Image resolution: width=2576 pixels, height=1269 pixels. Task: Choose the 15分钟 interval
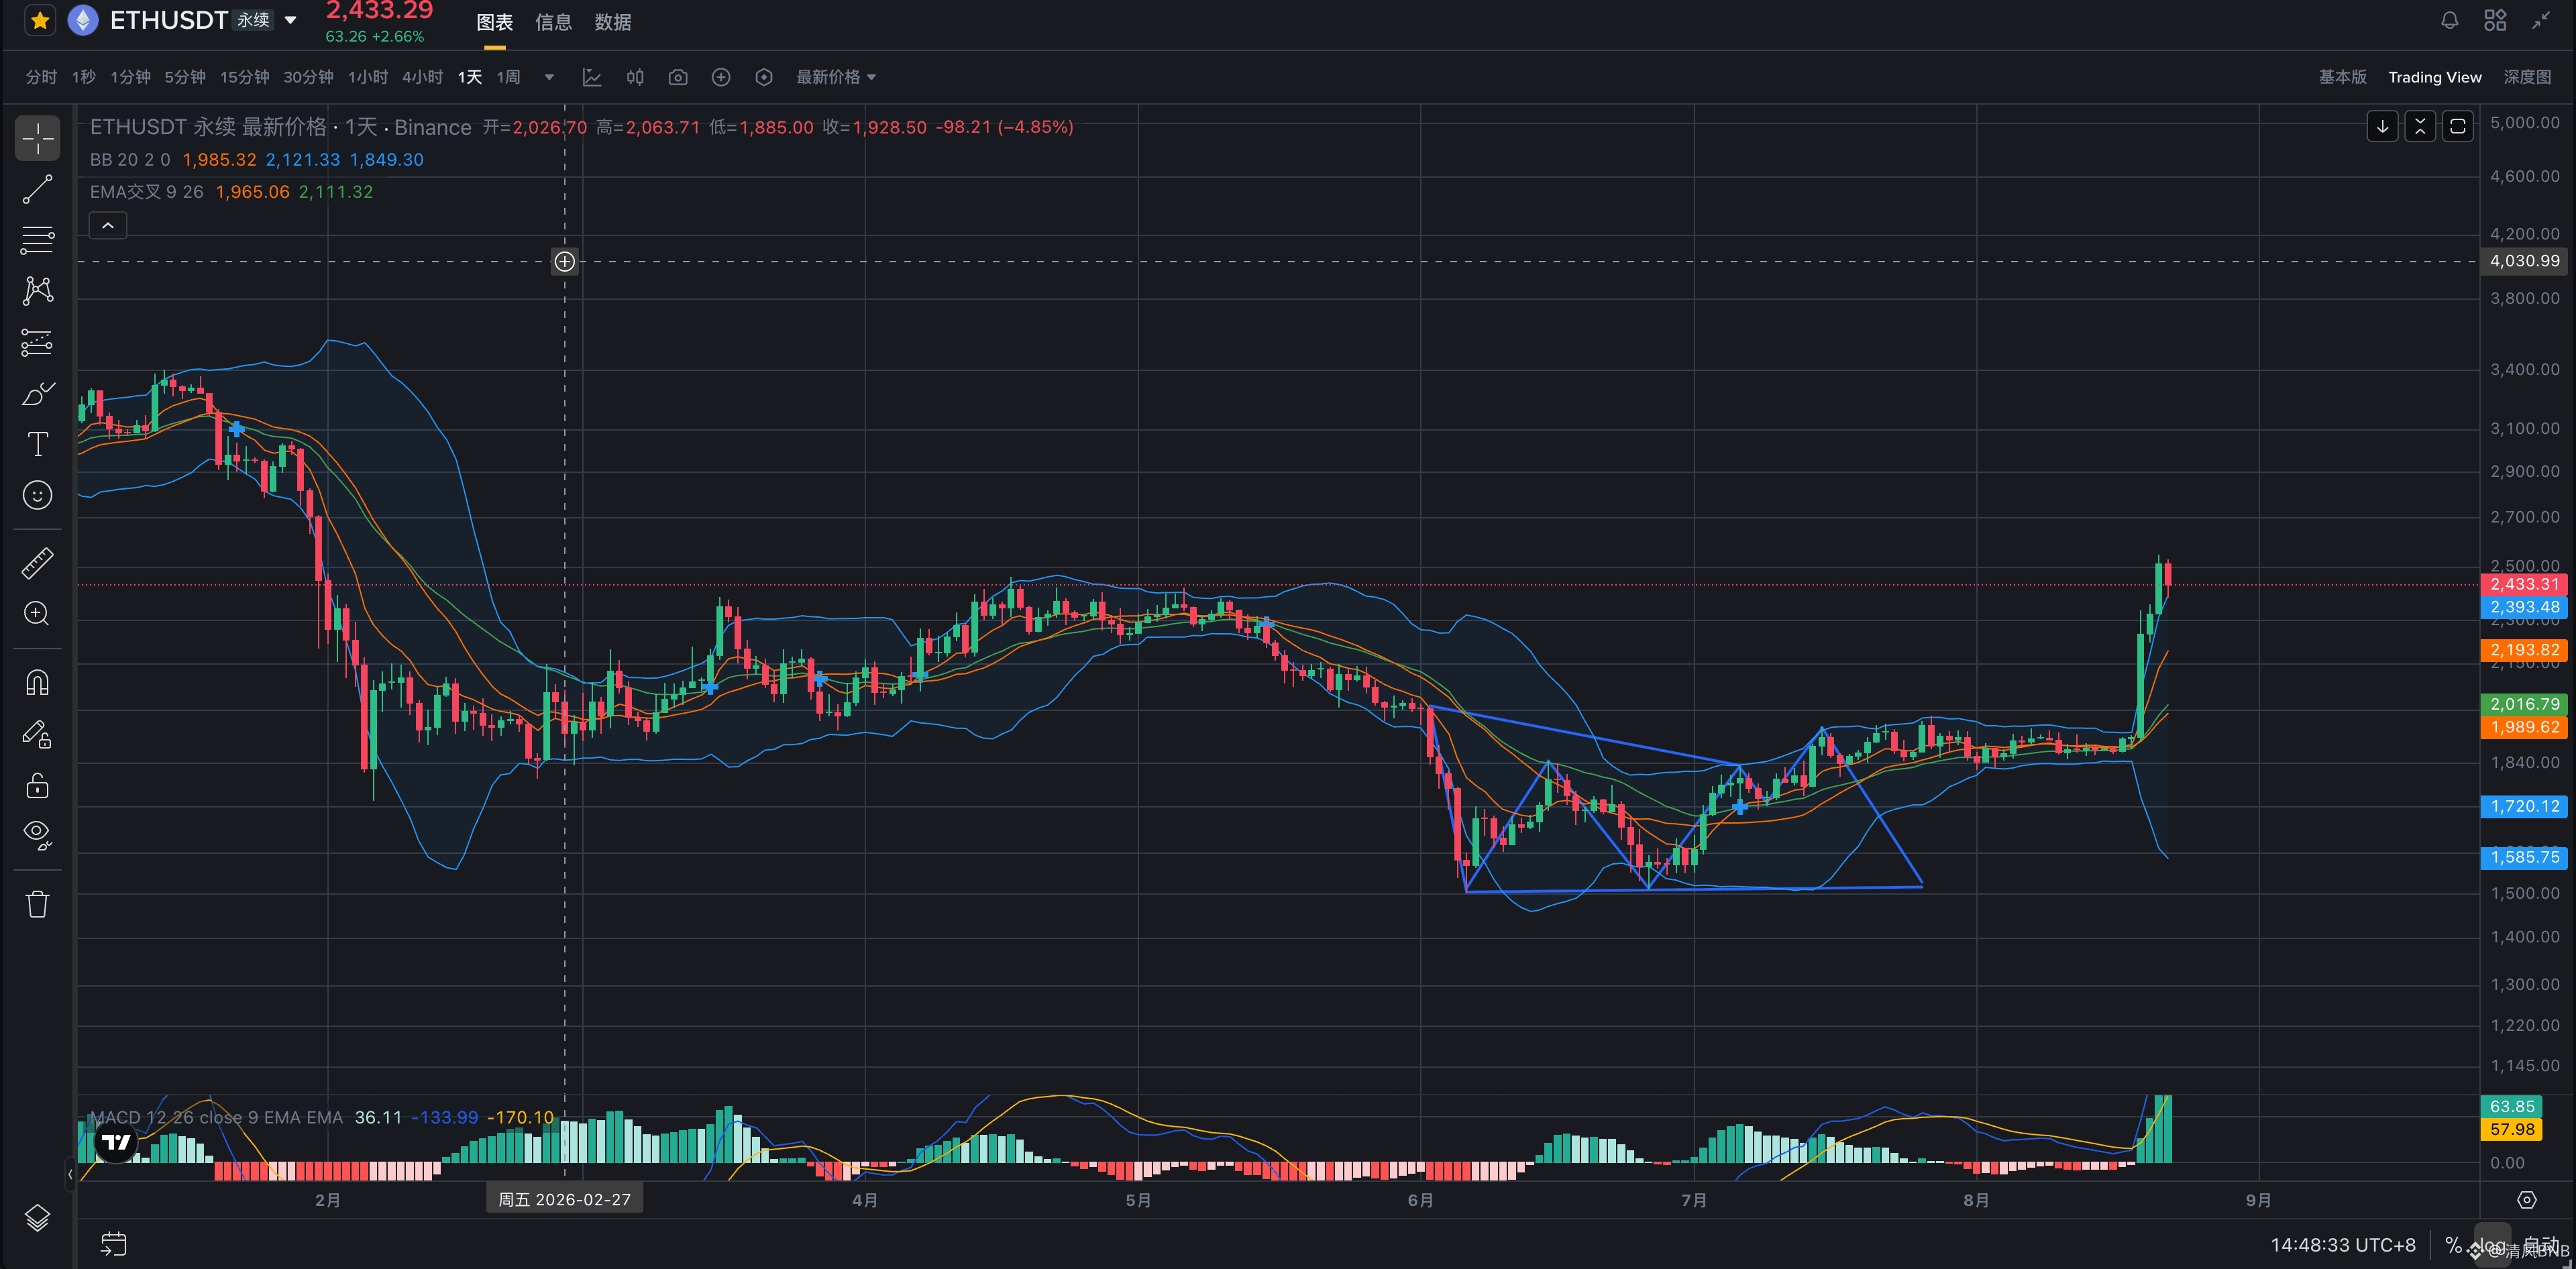[x=245, y=77]
